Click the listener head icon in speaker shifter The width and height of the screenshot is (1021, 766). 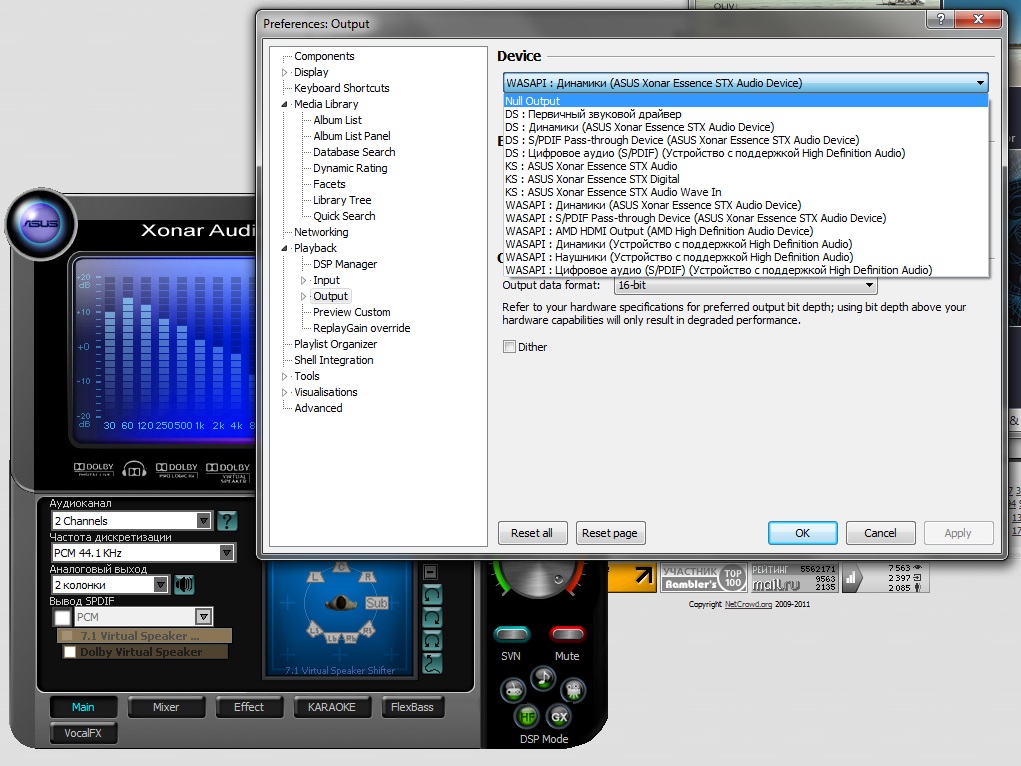[x=340, y=603]
